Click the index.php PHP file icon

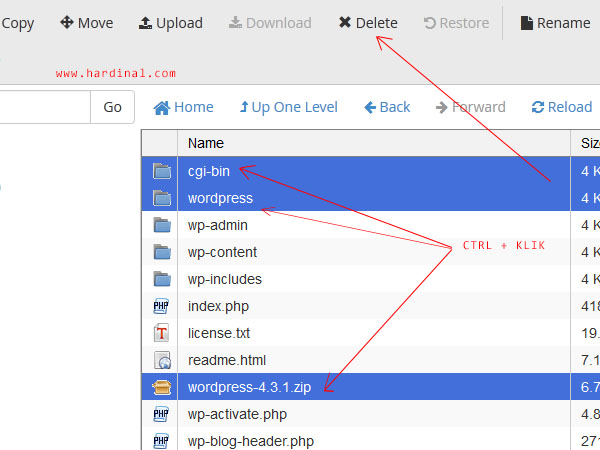tap(161, 306)
